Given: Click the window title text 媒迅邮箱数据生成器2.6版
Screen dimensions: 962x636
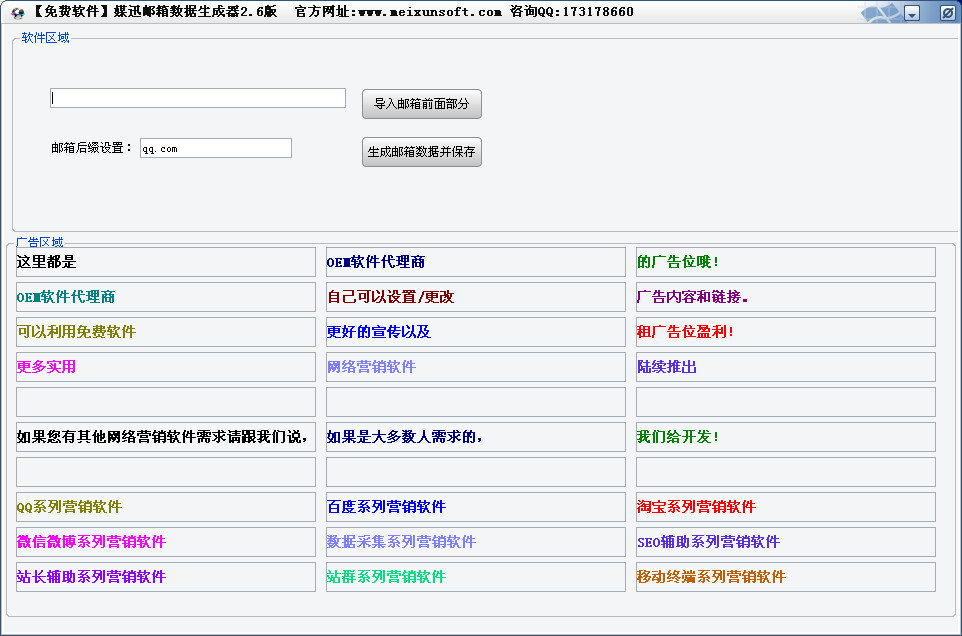Looking at the screenshot, I should click(x=194, y=11).
